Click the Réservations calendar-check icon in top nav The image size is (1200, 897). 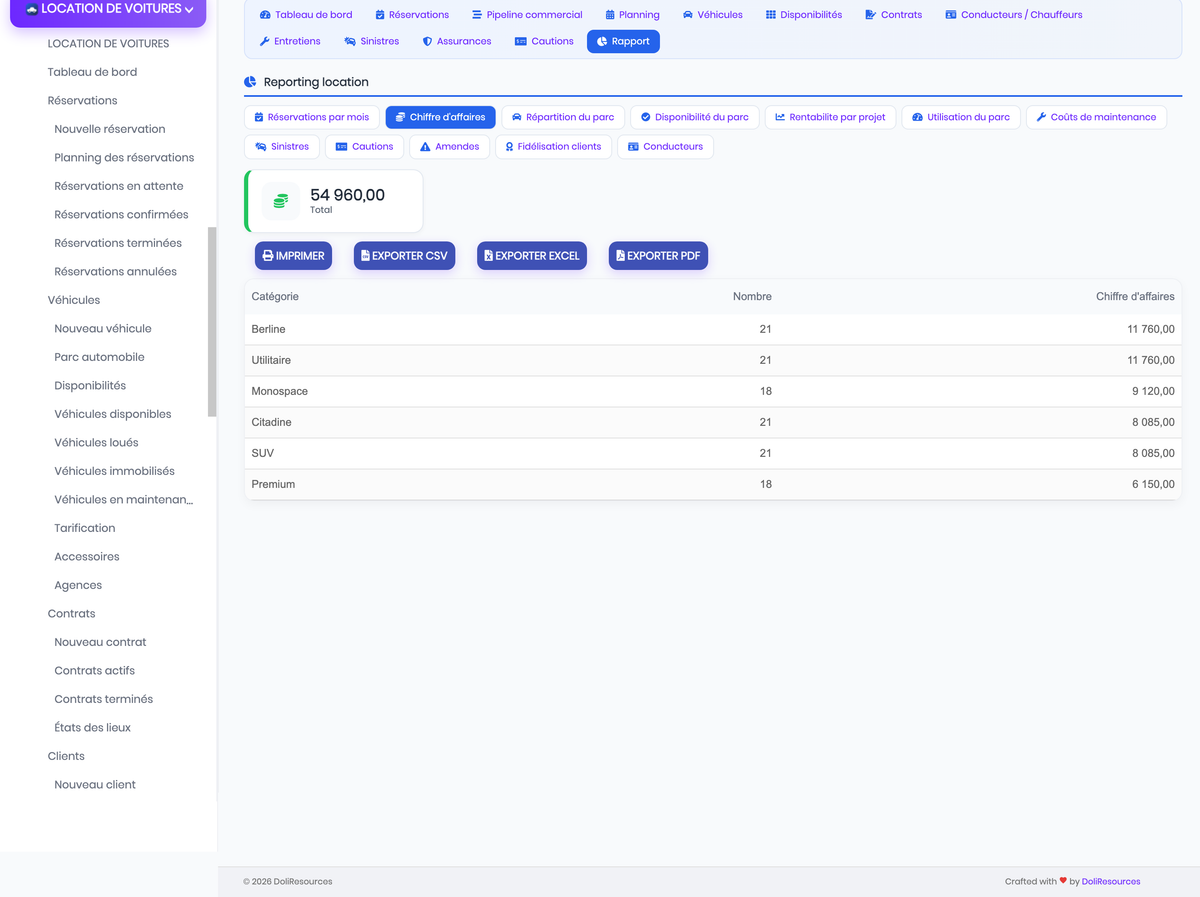pyautogui.click(x=380, y=15)
